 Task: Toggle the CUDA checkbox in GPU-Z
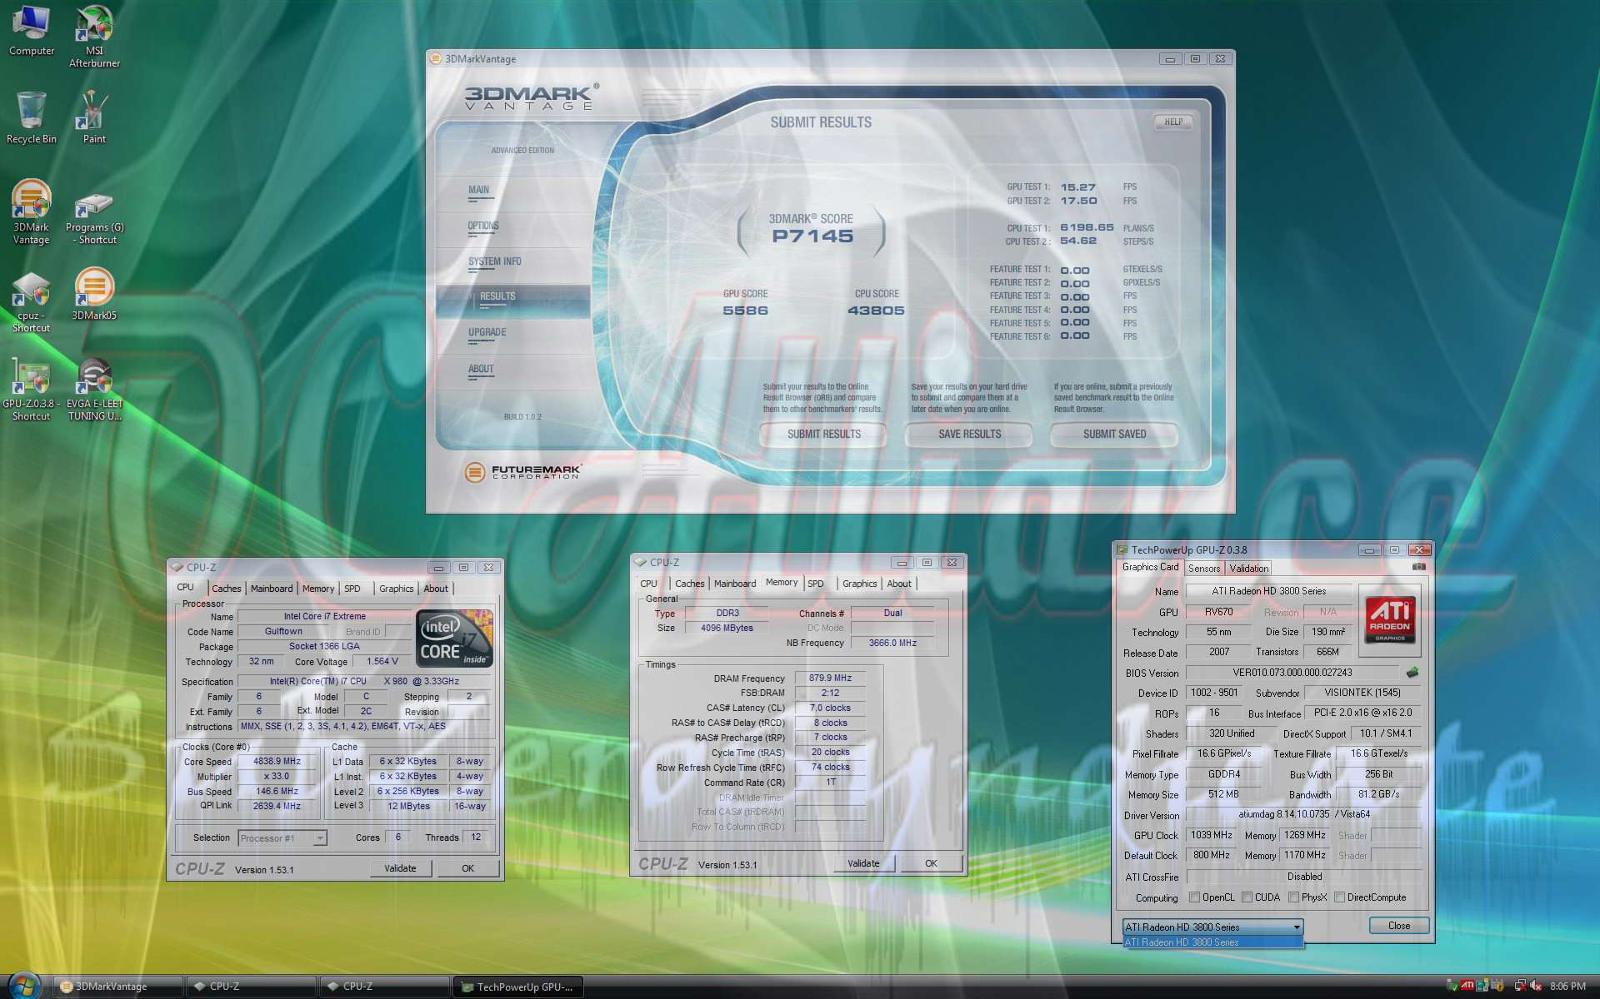1247,897
